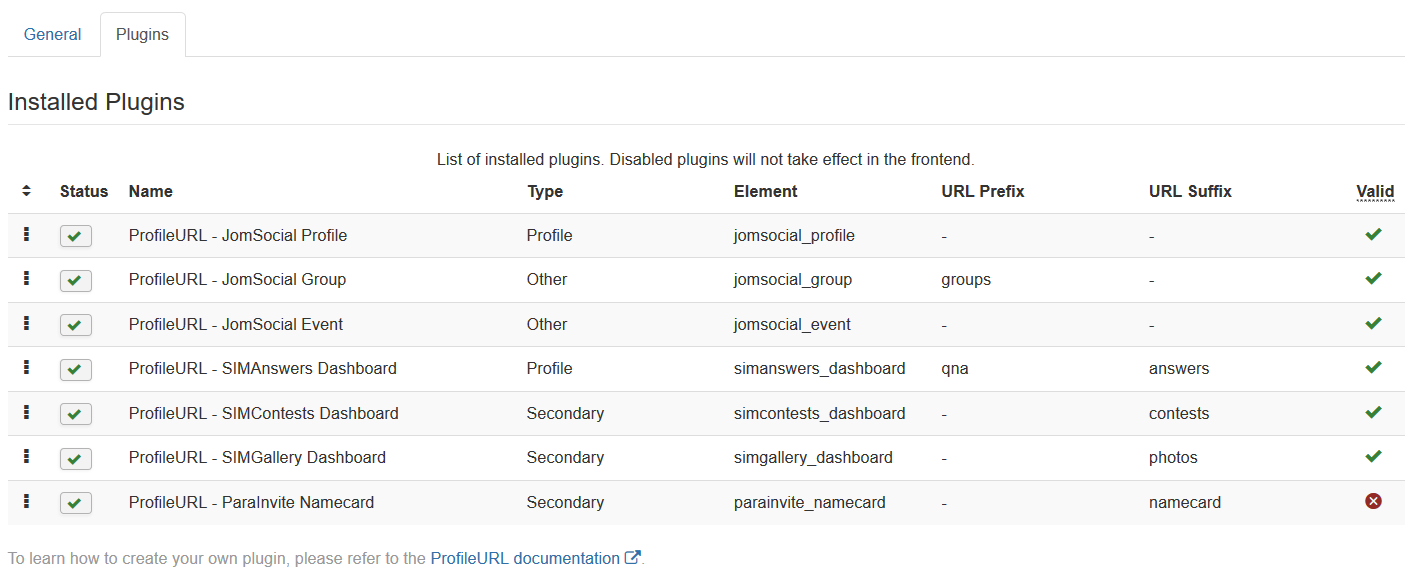Viewport: 1413px width, 577px height.
Task: Click the ProfileURL - SIMGallery Dashboard name
Action: click(x=257, y=457)
